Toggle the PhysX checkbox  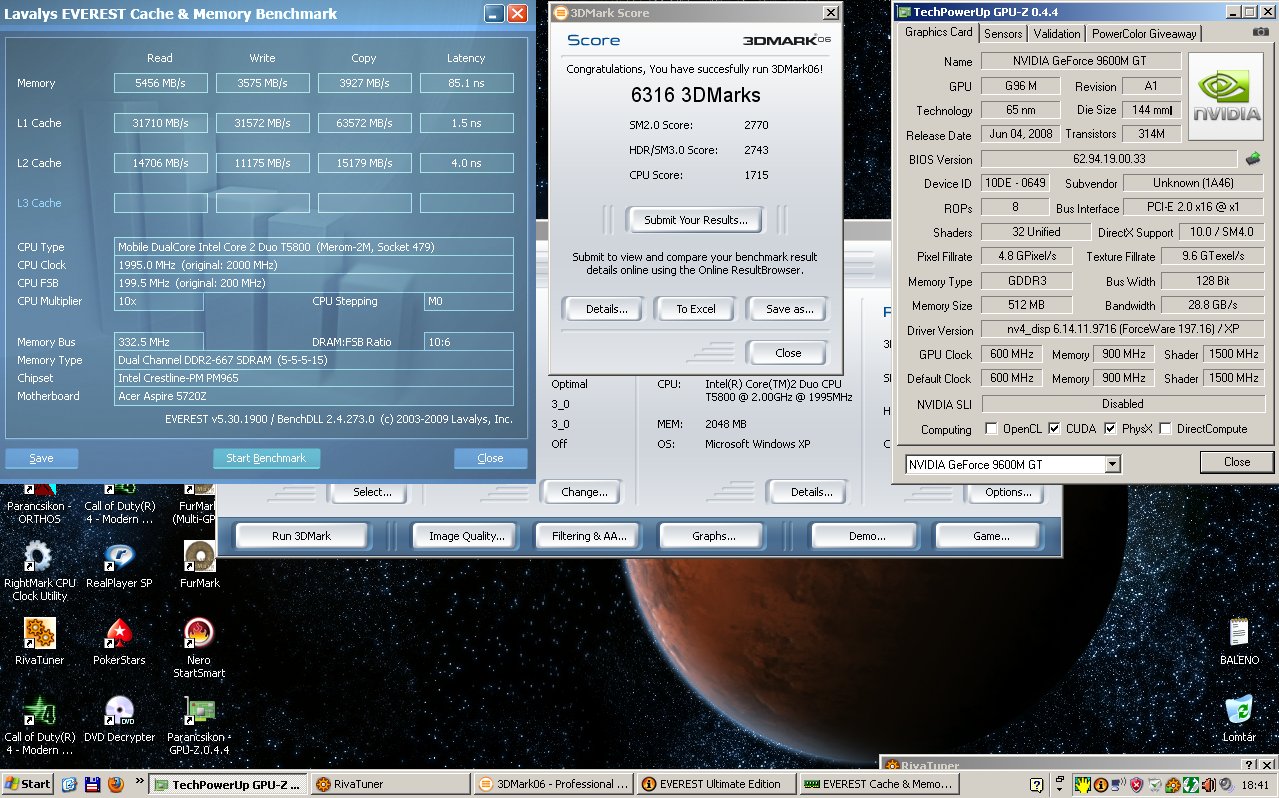[1111, 429]
